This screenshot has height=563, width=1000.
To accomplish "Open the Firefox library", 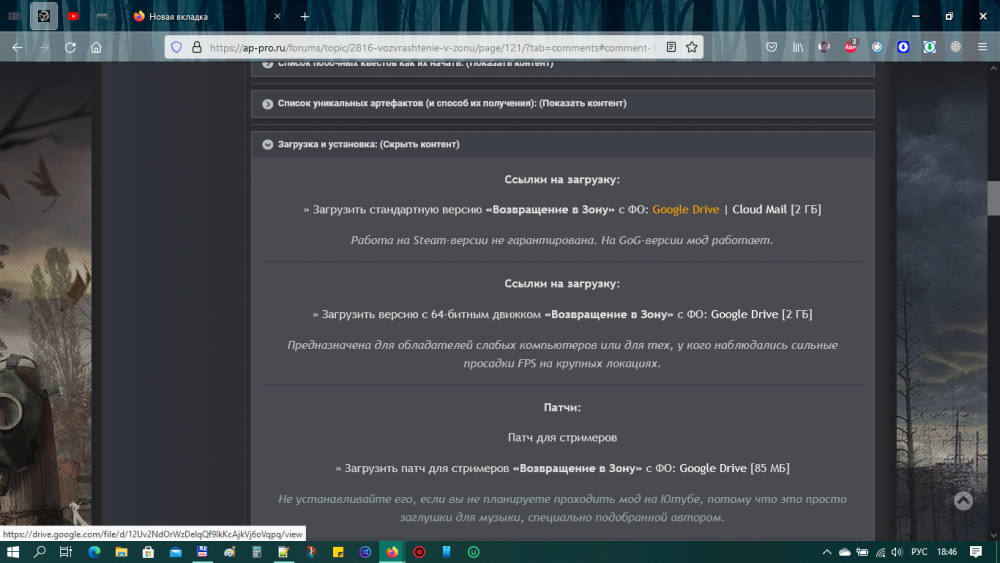I will tap(798, 47).
